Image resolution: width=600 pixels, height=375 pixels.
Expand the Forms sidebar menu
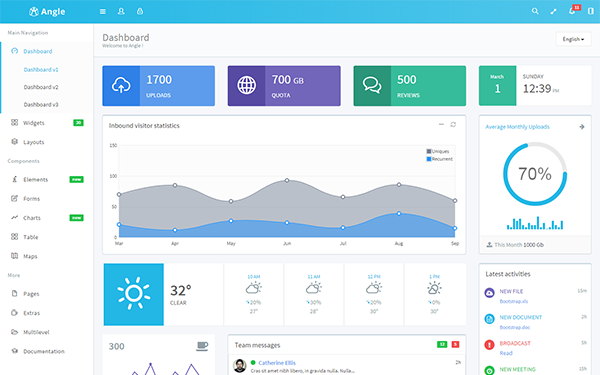click(47, 199)
